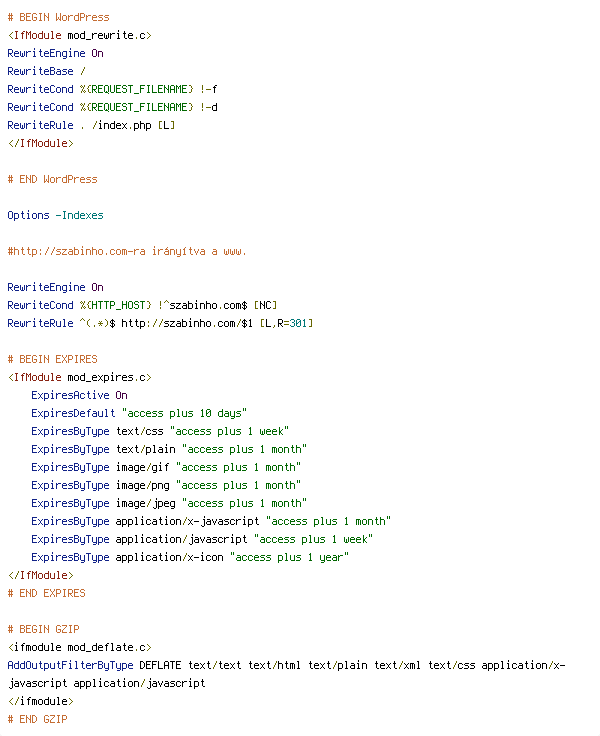Click the closing '</ifmodule>' tag

coord(41,701)
